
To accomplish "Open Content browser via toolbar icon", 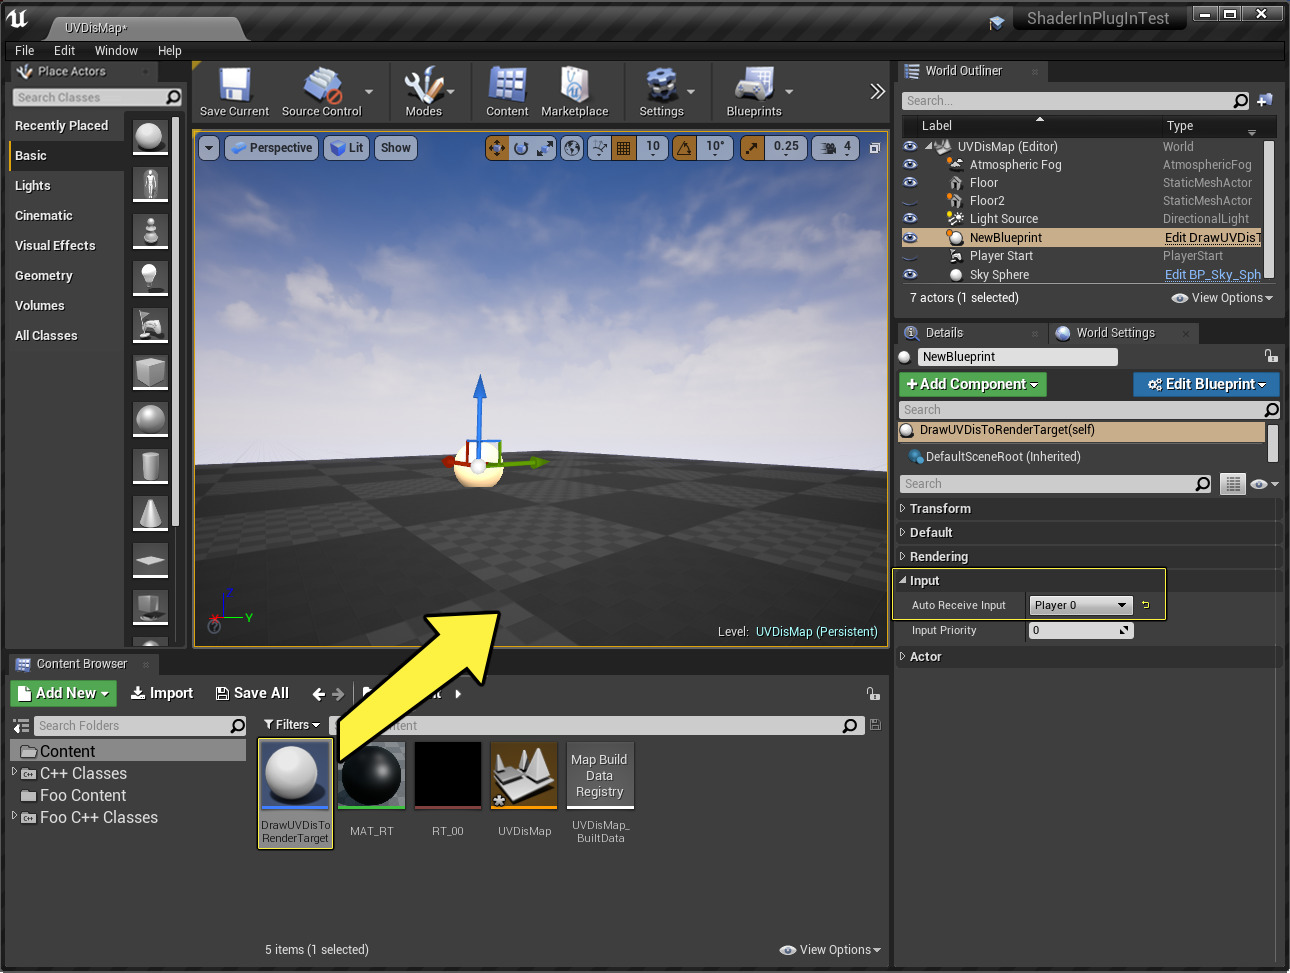I will (x=507, y=87).
